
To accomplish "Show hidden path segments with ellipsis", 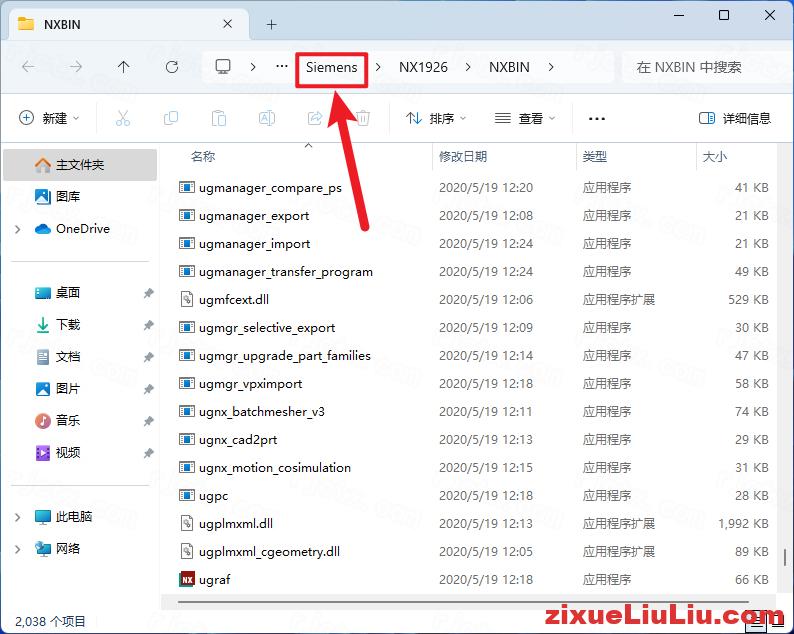I will (282, 67).
